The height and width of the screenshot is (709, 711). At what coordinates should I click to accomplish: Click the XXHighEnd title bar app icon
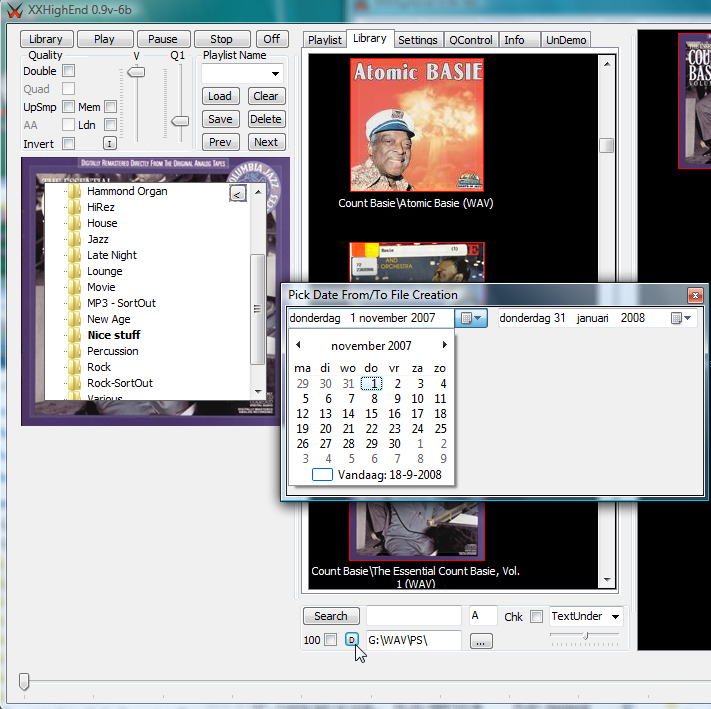15,10
